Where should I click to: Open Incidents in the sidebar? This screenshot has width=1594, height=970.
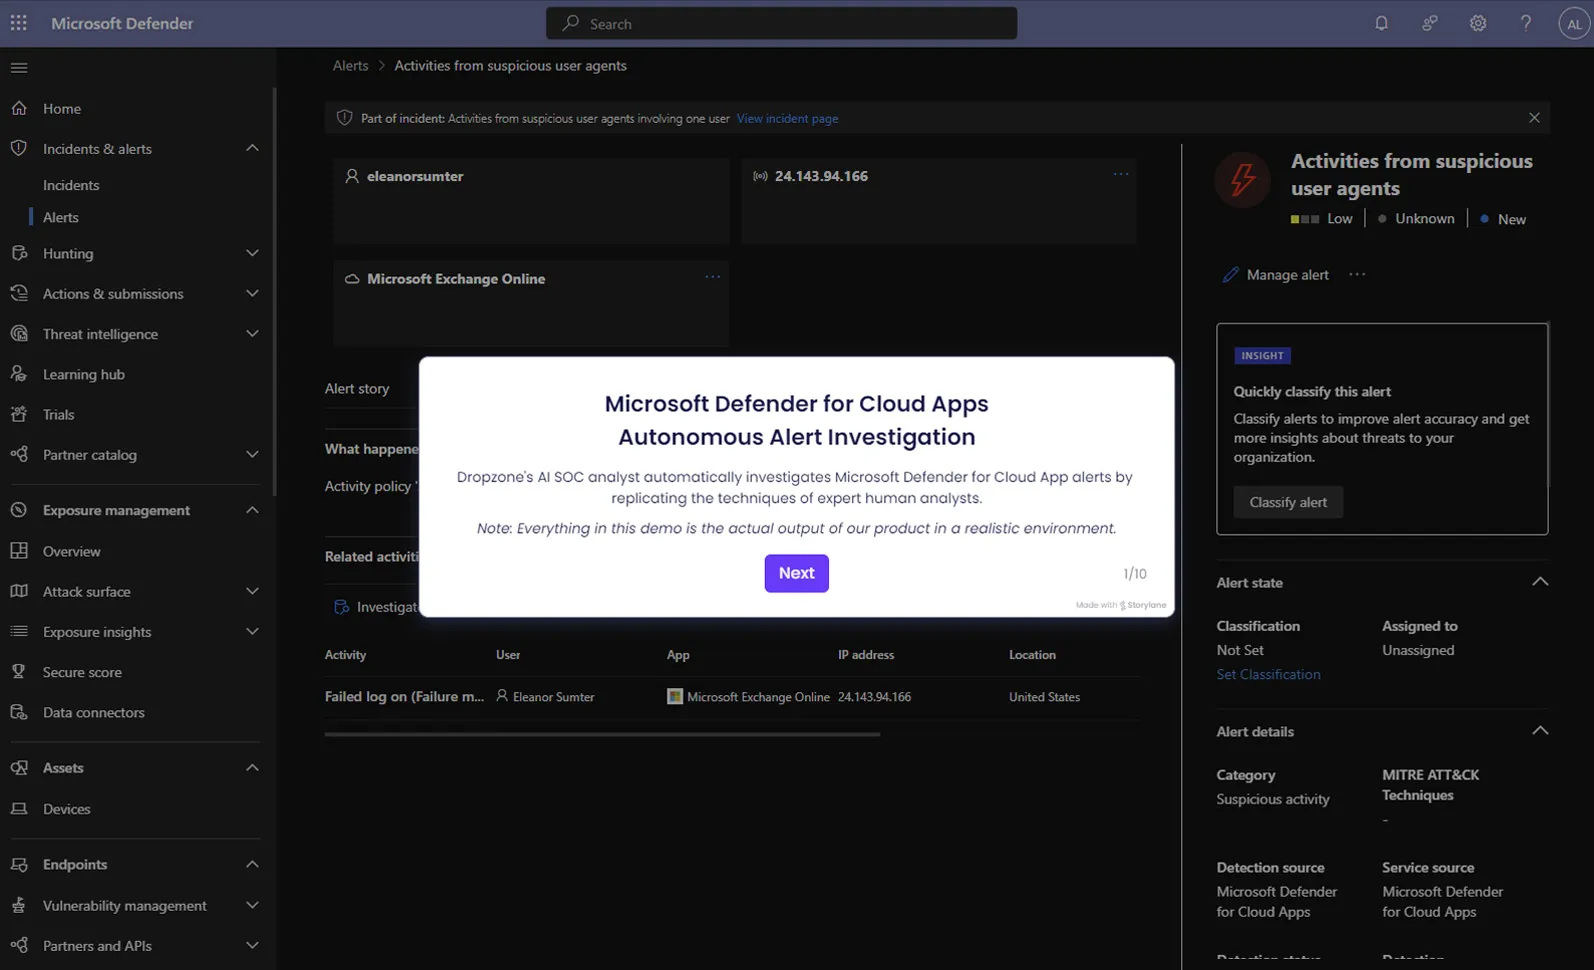71,185
